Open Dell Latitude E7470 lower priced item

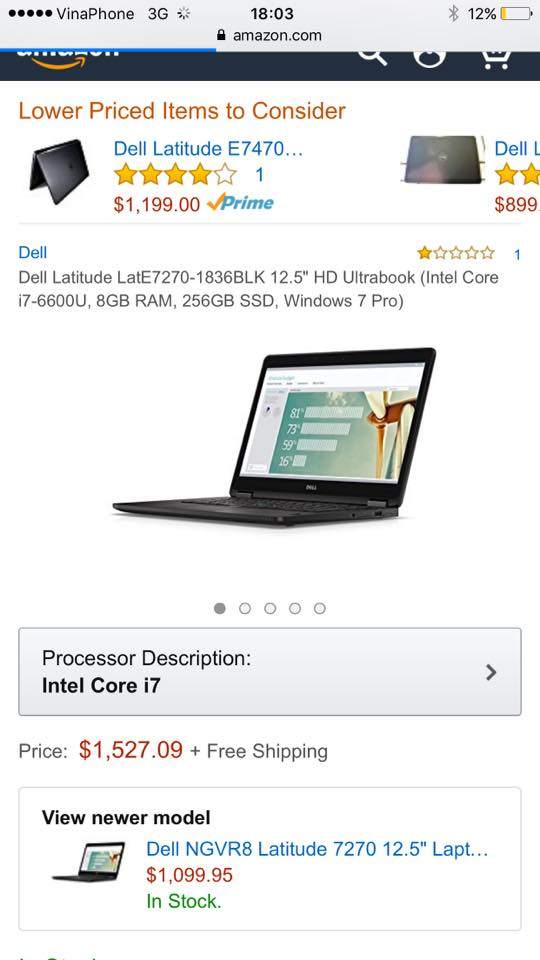pyautogui.click(x=208, y=149)
